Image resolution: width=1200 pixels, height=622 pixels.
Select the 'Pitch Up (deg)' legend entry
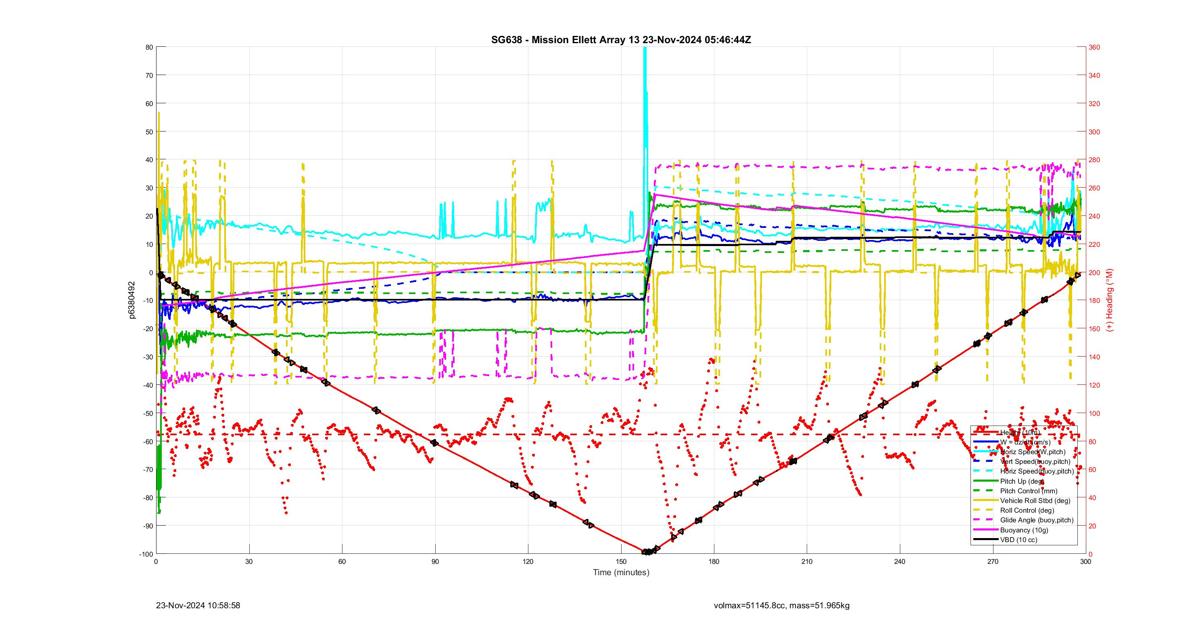[x=1020, y=481]
